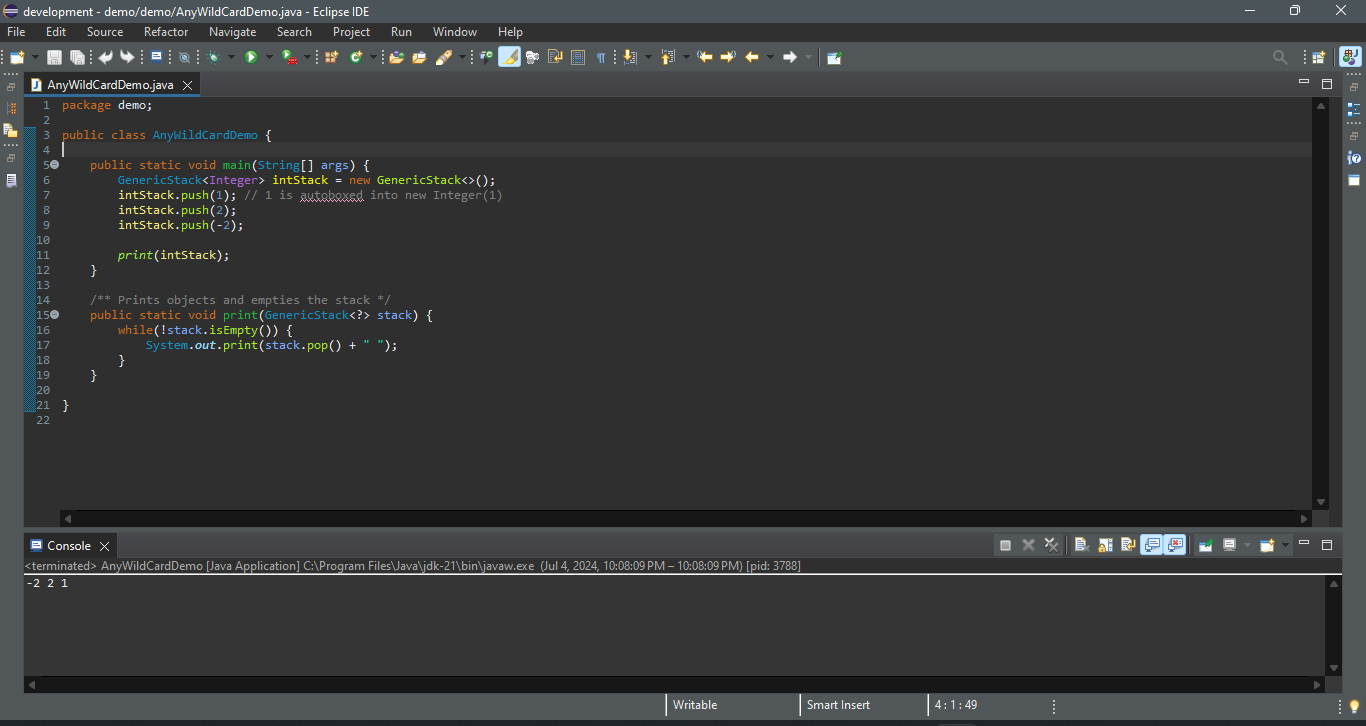Open the Next Annotation dropdown arrow
The height and width of the screenshot is (726, 1366).
649,58
